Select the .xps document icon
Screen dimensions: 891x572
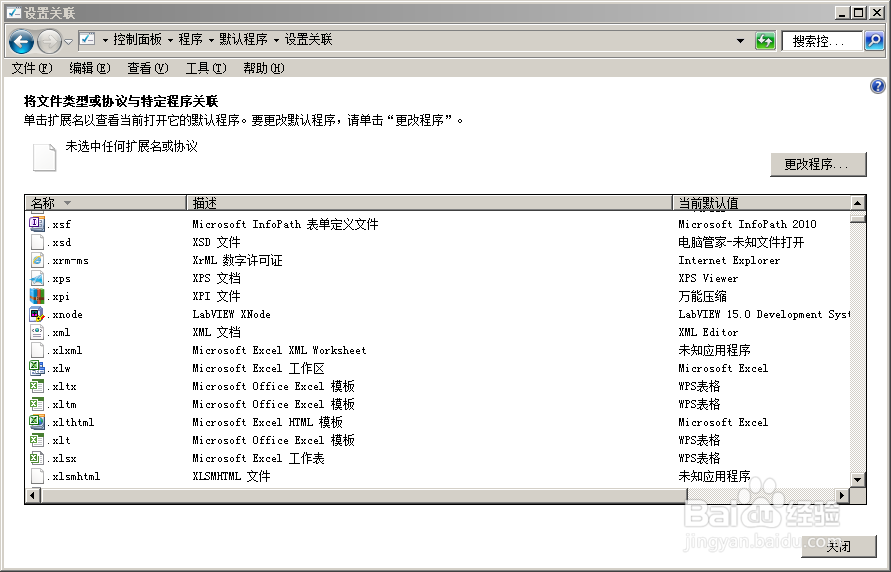pyautogui.click(x=37, y=278)
